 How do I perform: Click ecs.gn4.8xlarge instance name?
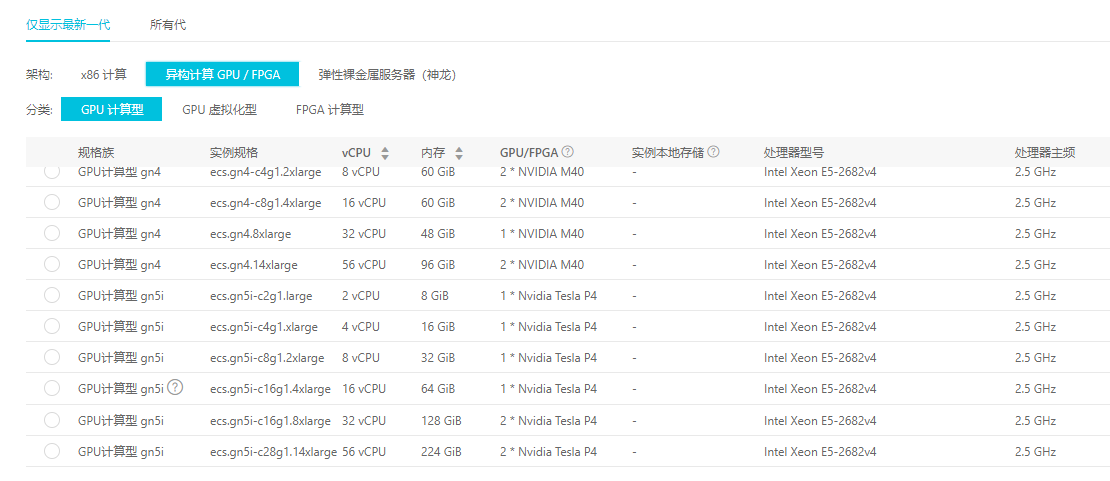(251, 234)
